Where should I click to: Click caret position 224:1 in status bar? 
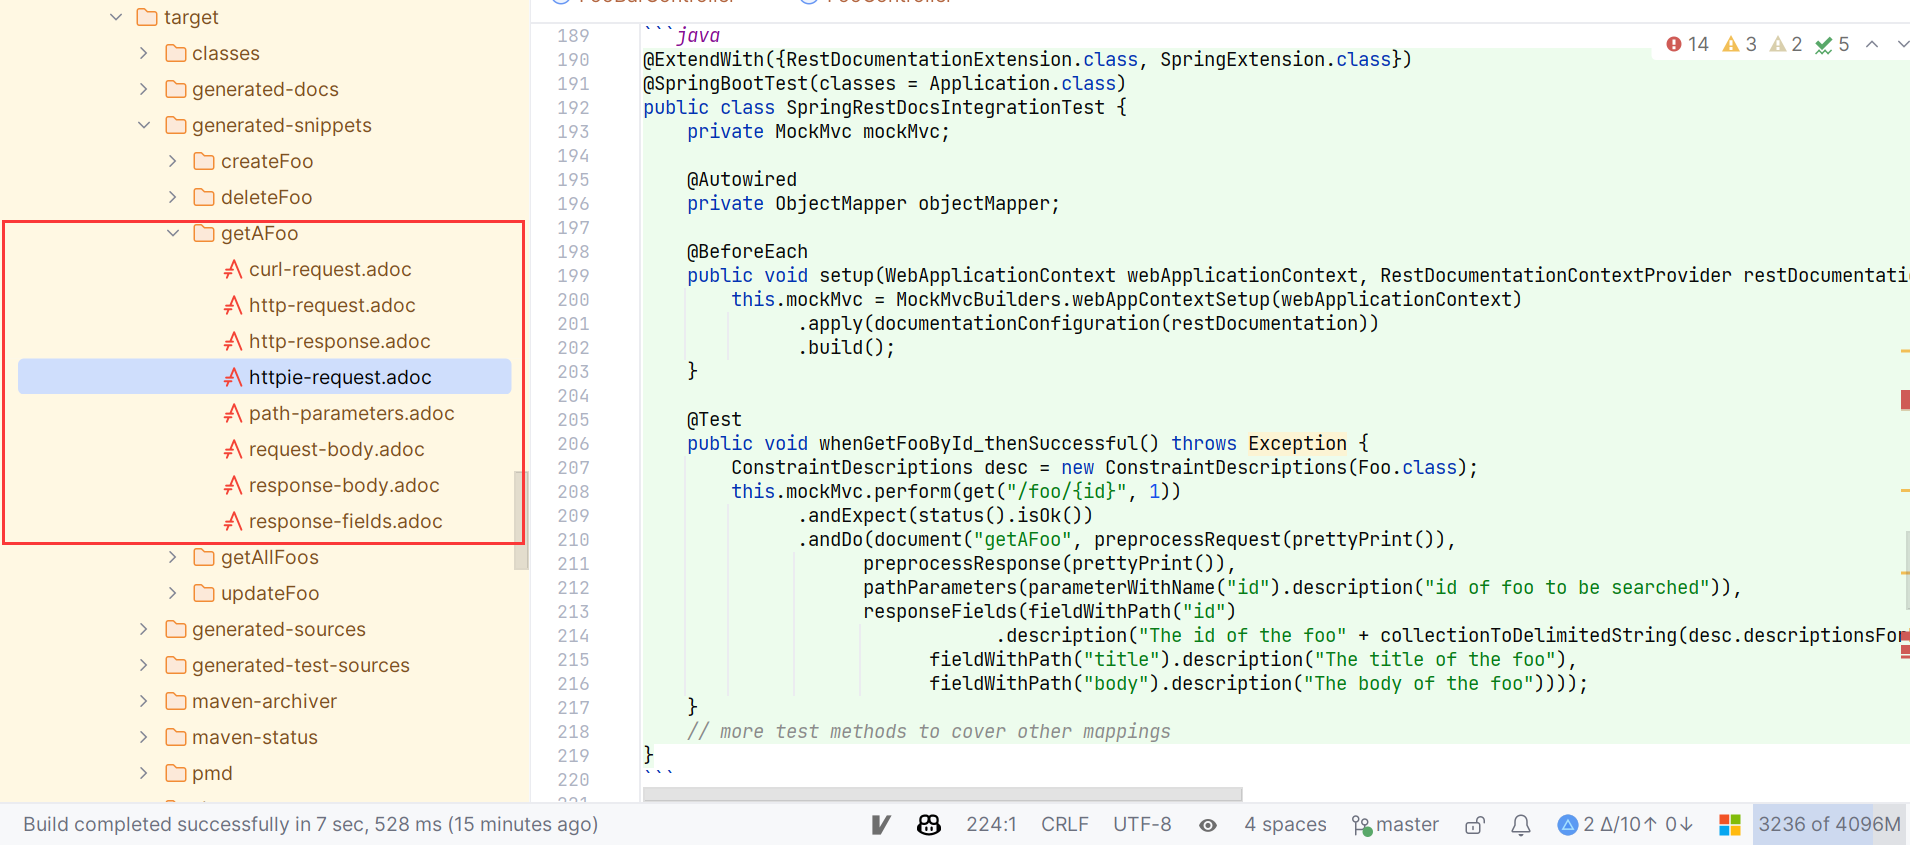pyautogui.click(x=991, y=824)
